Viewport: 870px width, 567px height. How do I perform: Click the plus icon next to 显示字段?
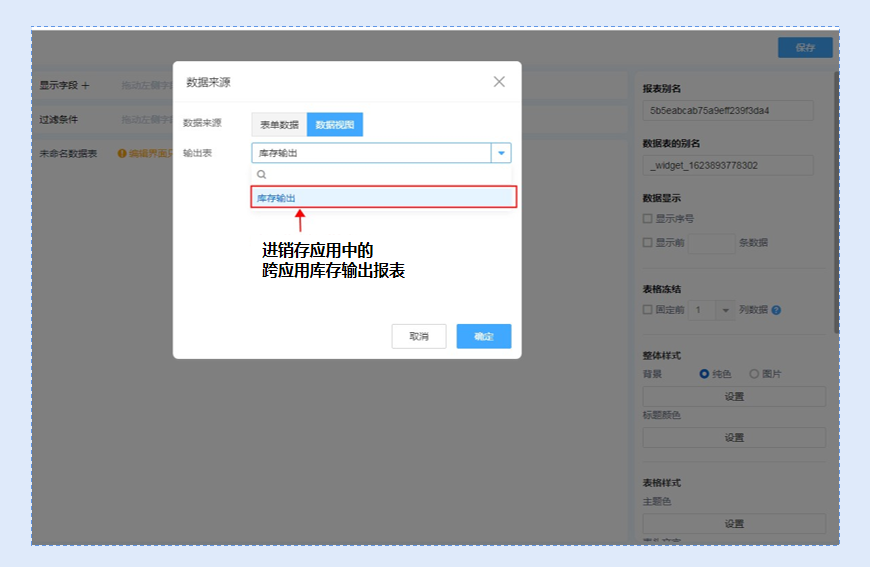click(85, 86)
